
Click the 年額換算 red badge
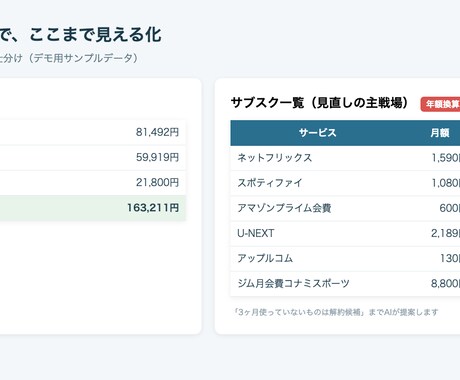(x=440, y=104)
